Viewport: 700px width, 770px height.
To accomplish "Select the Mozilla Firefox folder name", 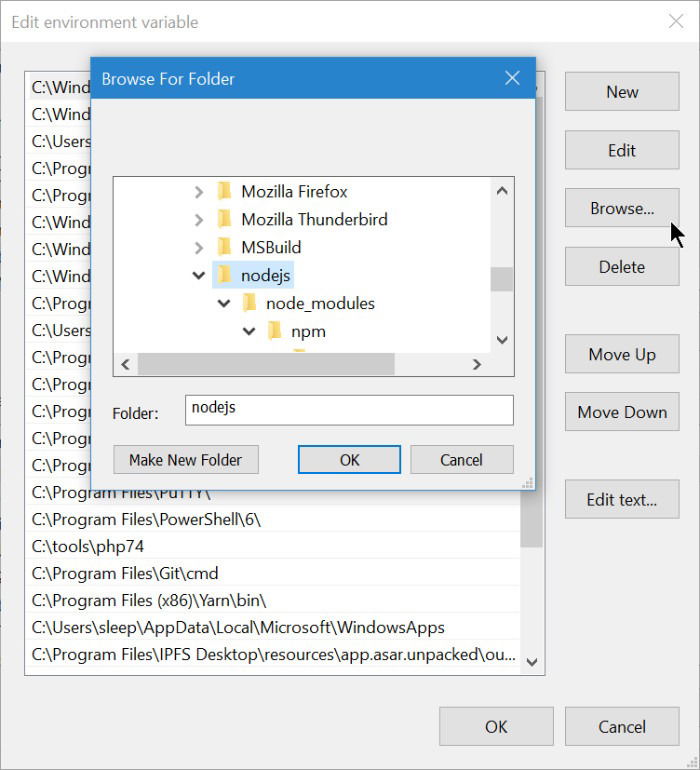I will pos(294,192).
